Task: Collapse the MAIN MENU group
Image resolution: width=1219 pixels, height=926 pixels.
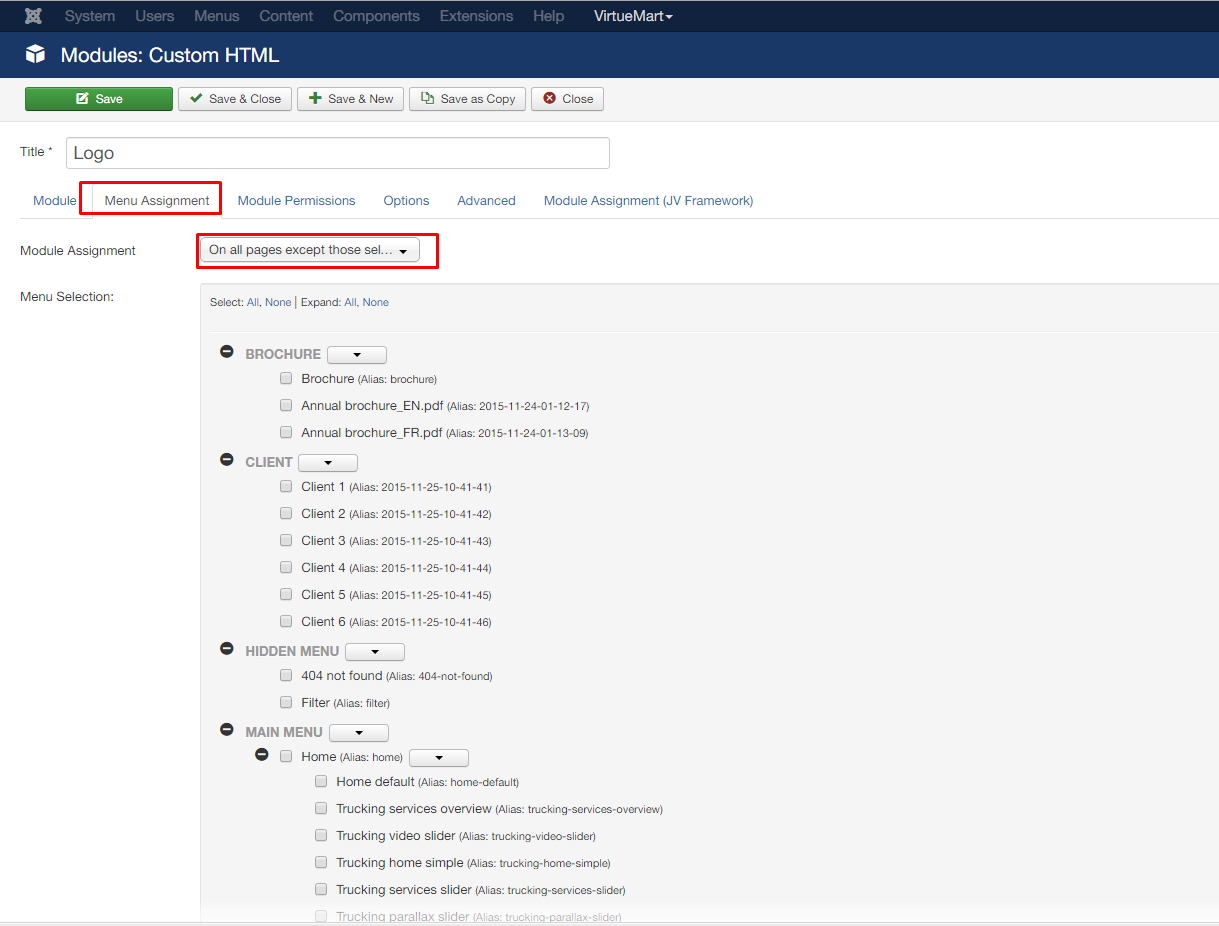Action: click(227, 731)
